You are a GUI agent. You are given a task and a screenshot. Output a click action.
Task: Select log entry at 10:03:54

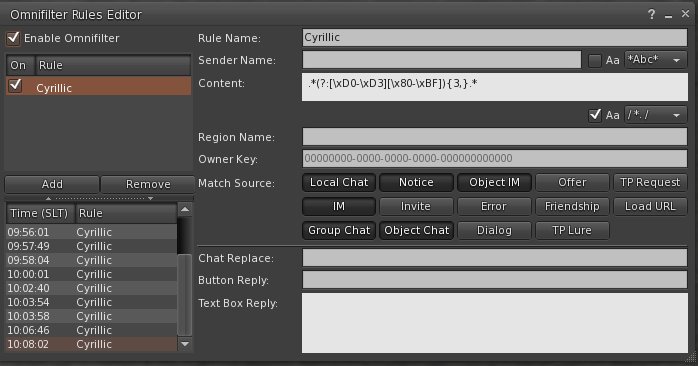91,302
